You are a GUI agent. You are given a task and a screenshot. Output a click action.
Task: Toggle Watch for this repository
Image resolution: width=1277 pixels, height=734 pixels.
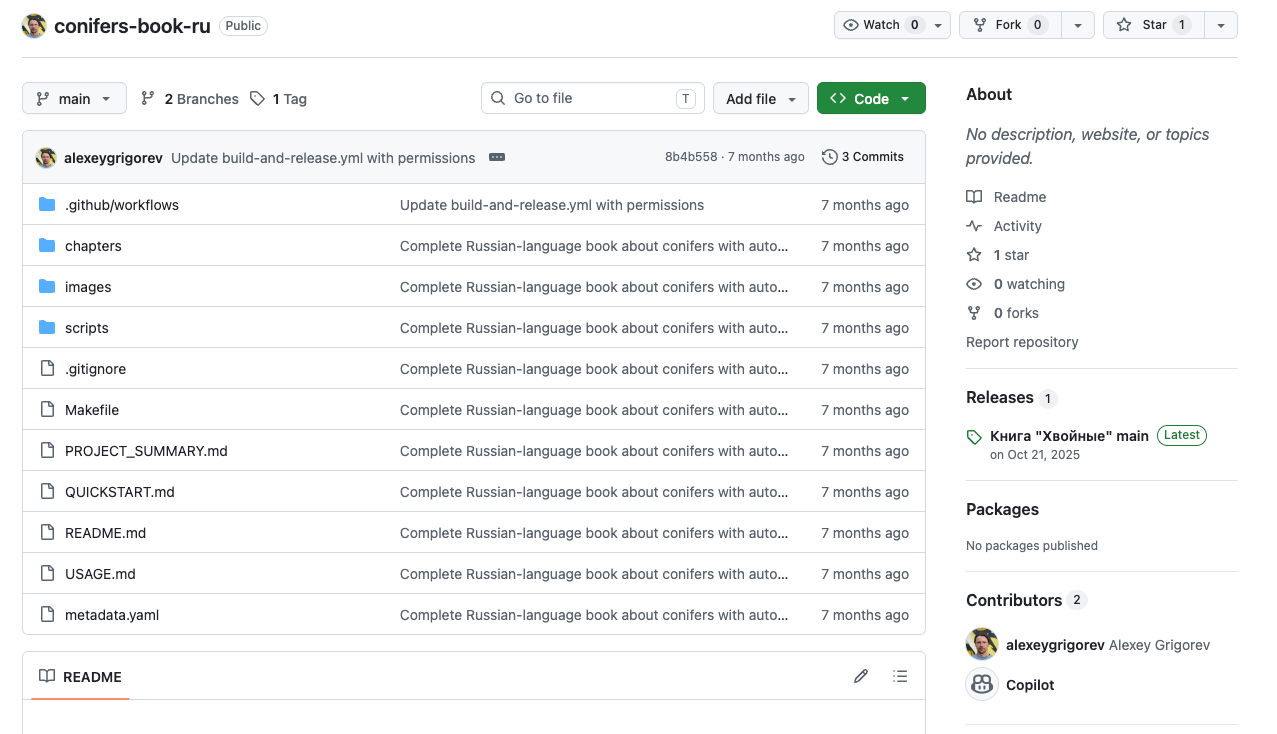892,25
